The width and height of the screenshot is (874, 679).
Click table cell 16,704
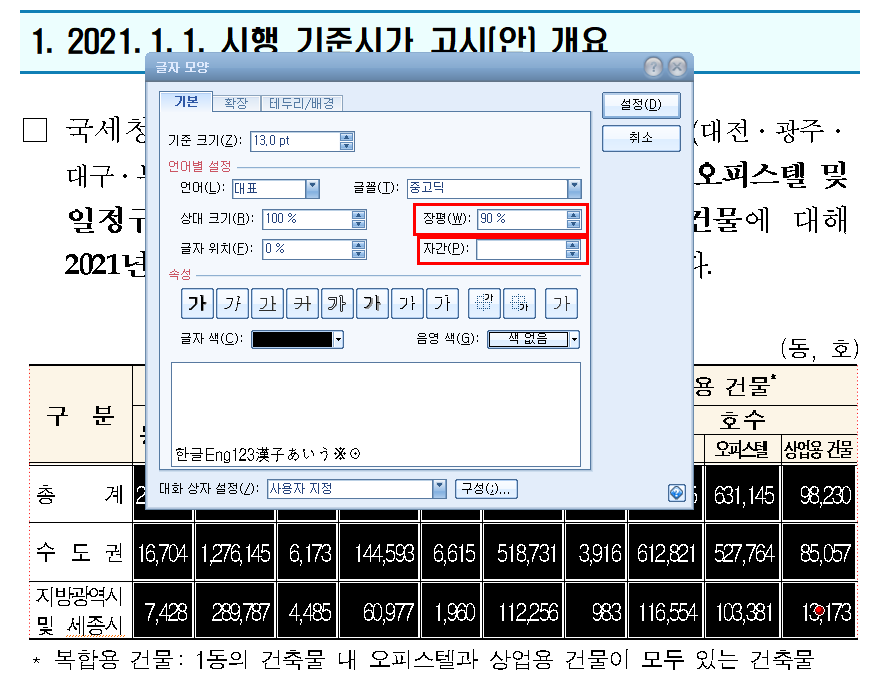coord(163,554)
